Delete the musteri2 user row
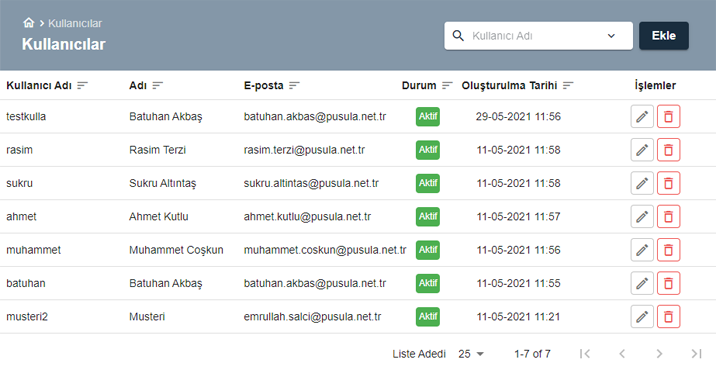The height and width of the screenshot is (372, 716). point(669,316)
